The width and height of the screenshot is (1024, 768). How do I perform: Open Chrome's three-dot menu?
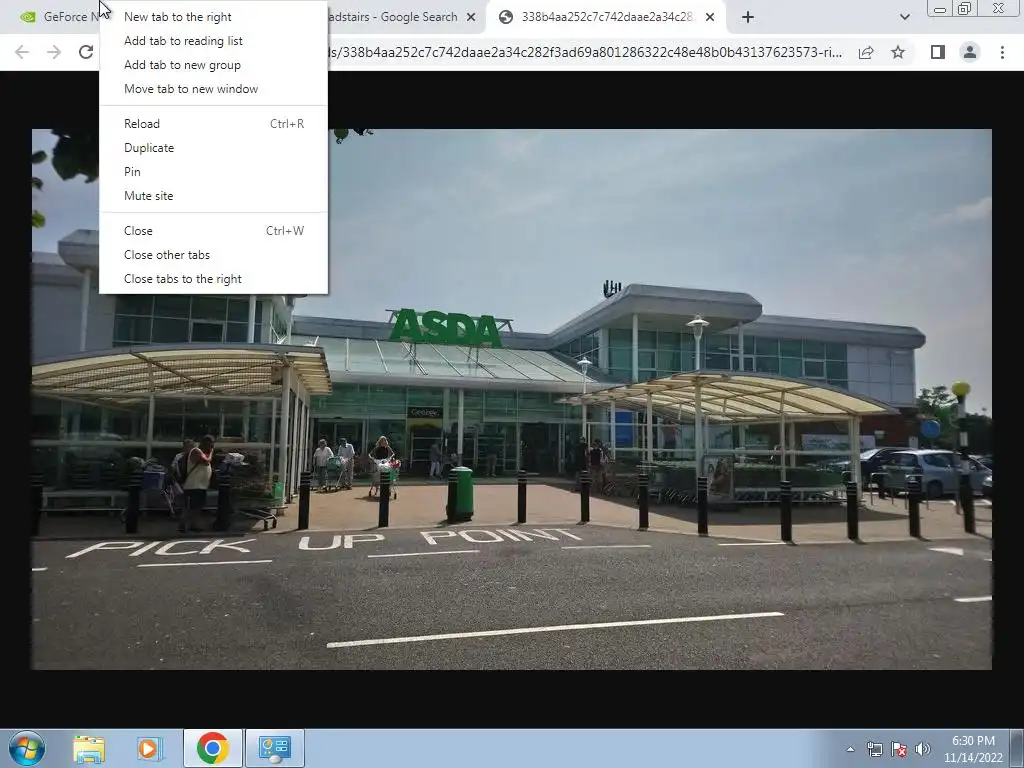[1002, 52]
